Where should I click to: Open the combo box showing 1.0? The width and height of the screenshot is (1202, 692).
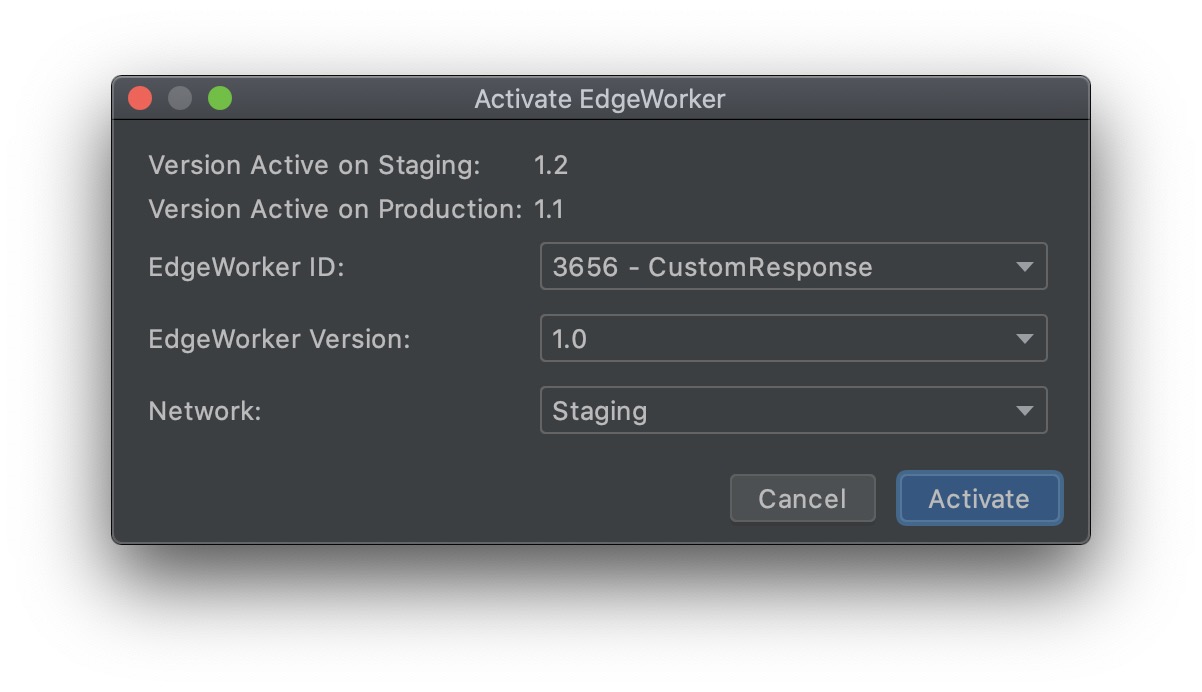pyautogui.click(x=794, y=339)
